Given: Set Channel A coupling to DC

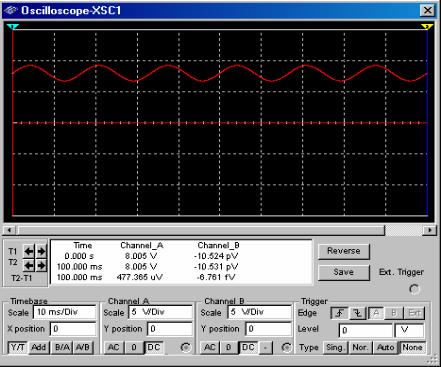Looking at the screenshot, I should [x=154, y=347].
